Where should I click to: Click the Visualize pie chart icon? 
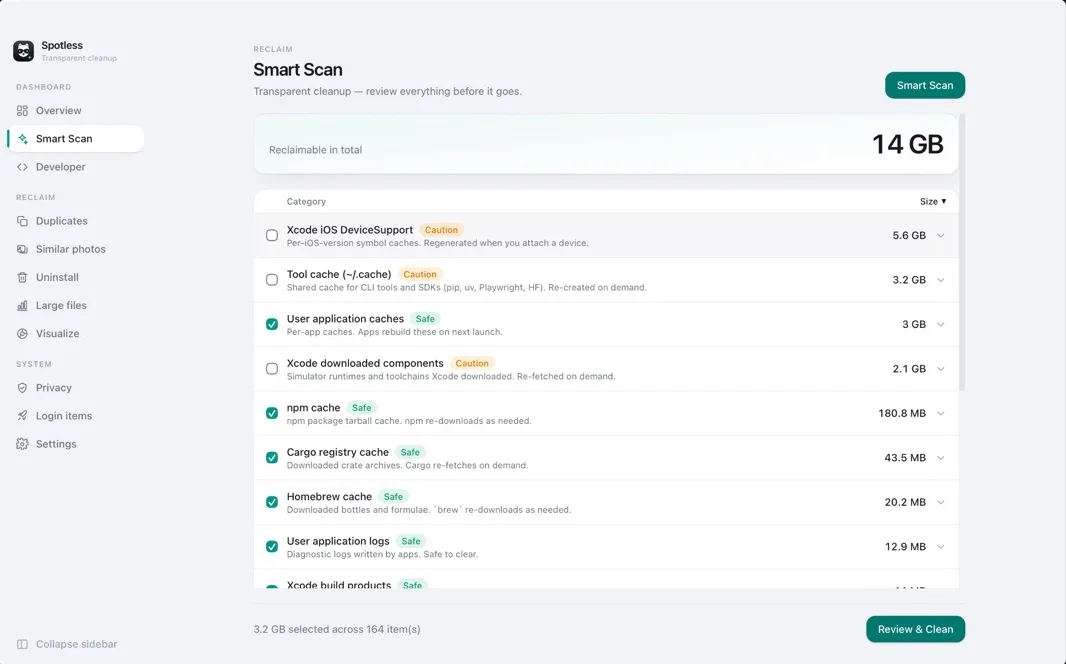point(22,334)
